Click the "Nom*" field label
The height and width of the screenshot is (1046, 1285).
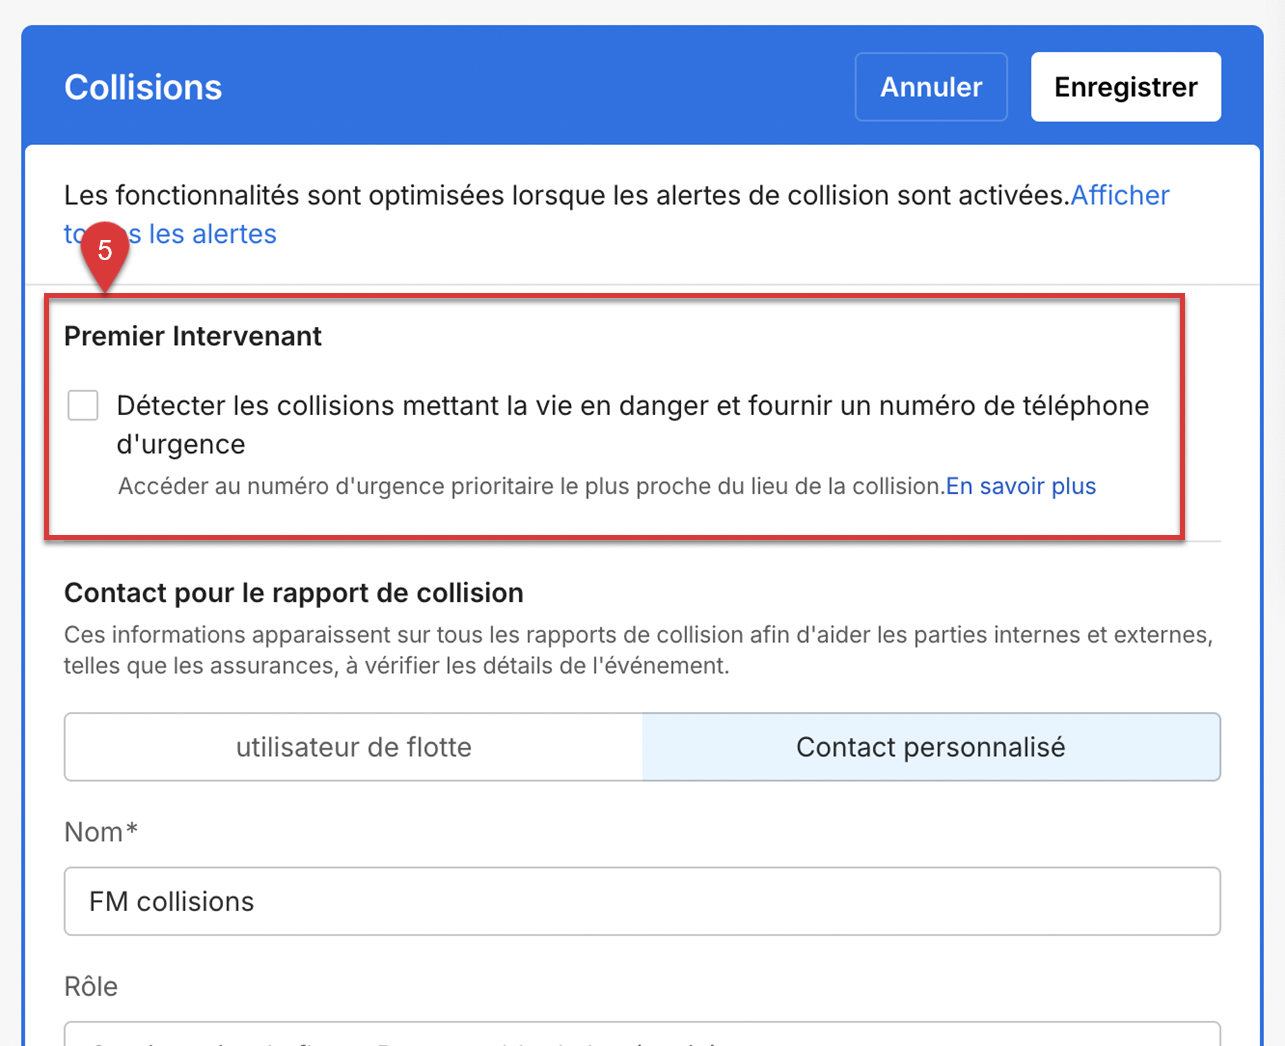tap(101, 832)
